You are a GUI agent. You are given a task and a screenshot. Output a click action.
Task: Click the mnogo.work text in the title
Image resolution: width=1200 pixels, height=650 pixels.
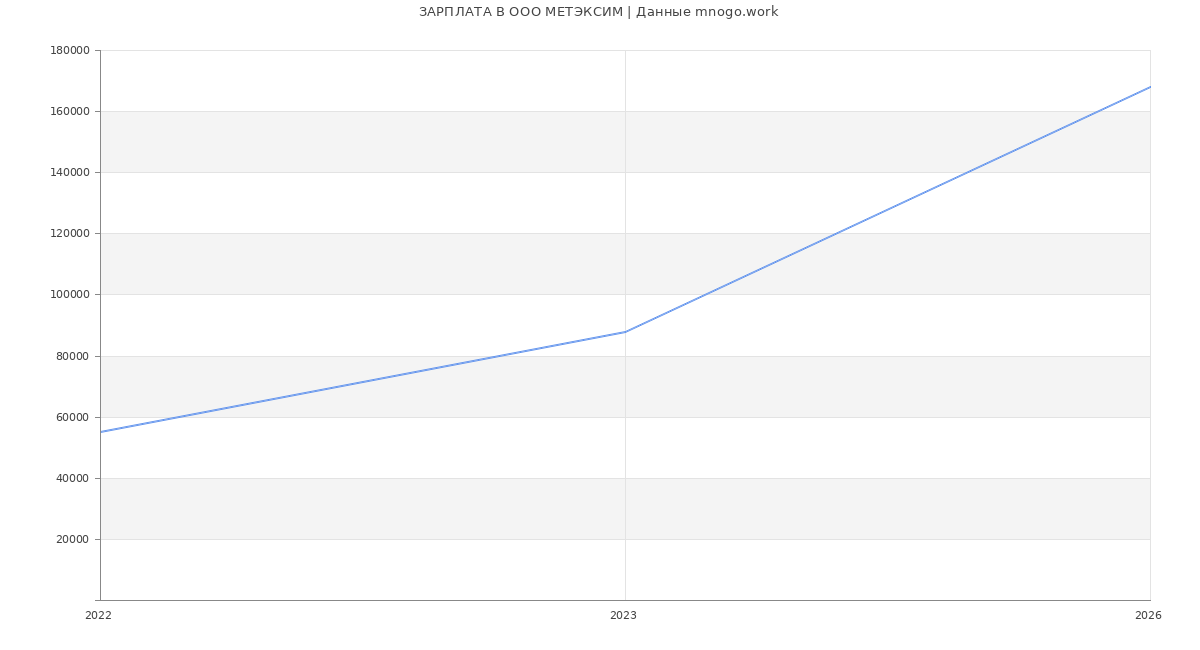(736, 12)
